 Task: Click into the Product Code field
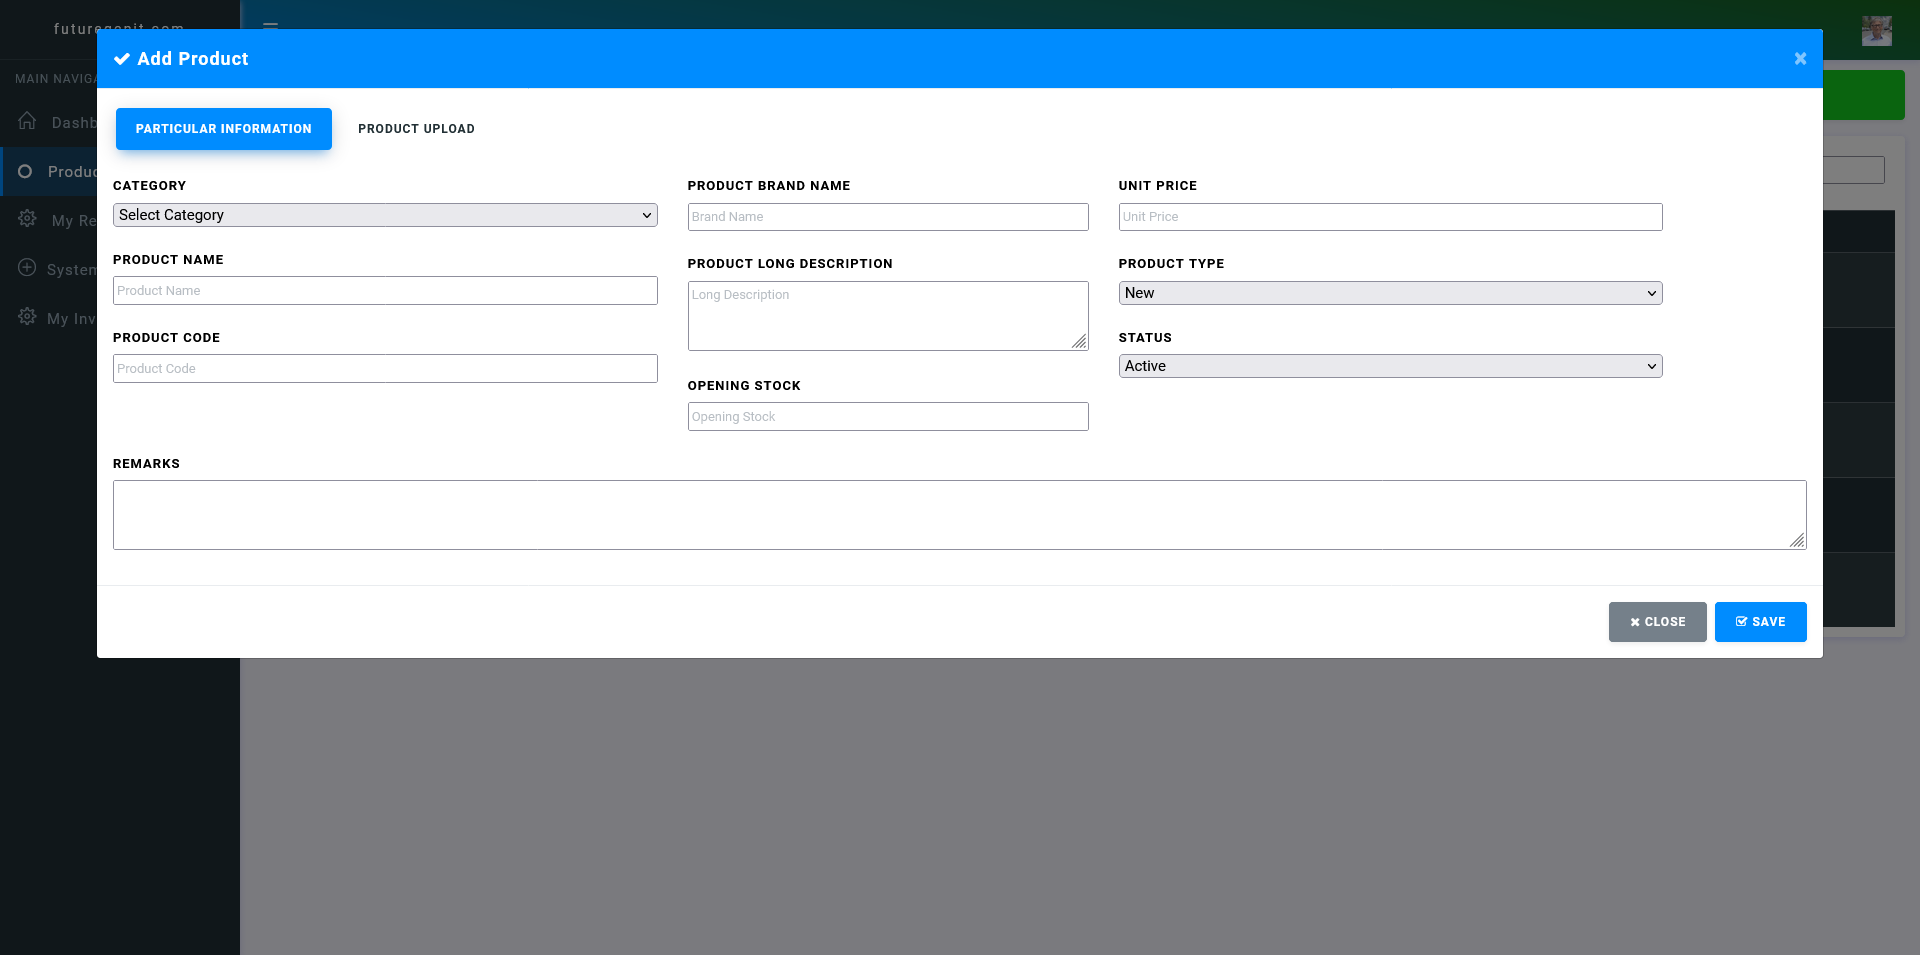pyautogui.click(x=385, y=369)
